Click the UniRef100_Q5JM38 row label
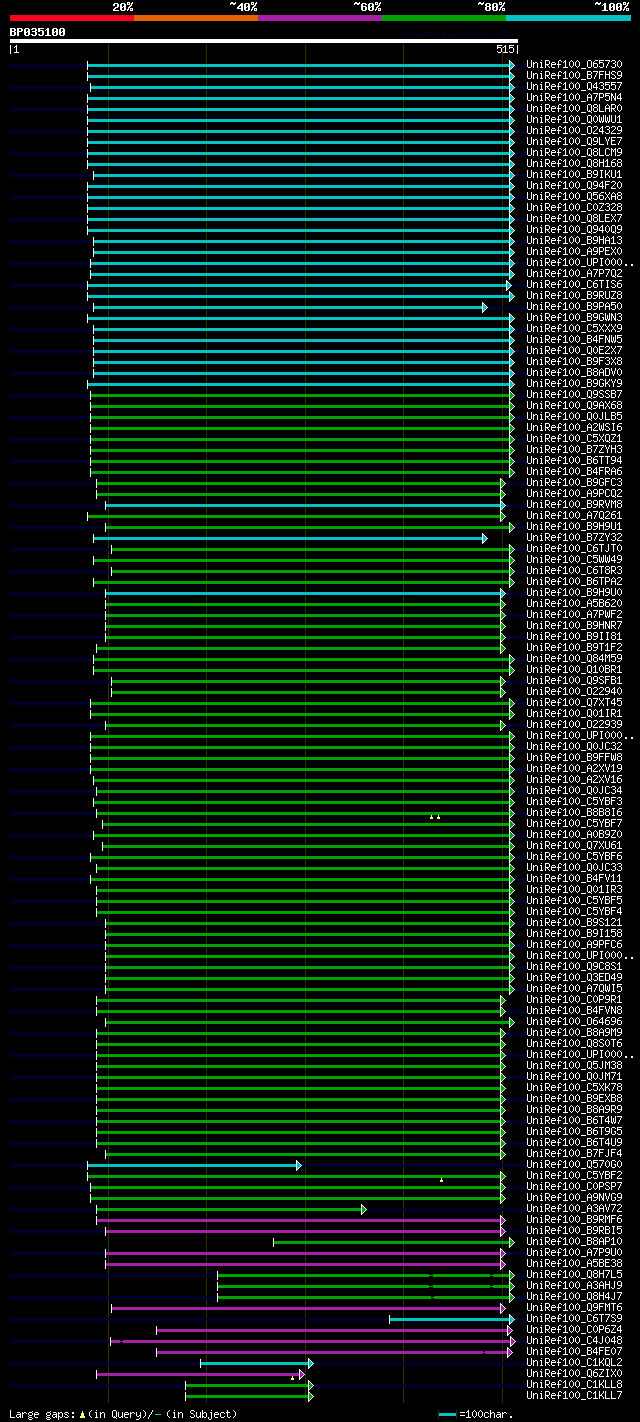 (574, 1066)
